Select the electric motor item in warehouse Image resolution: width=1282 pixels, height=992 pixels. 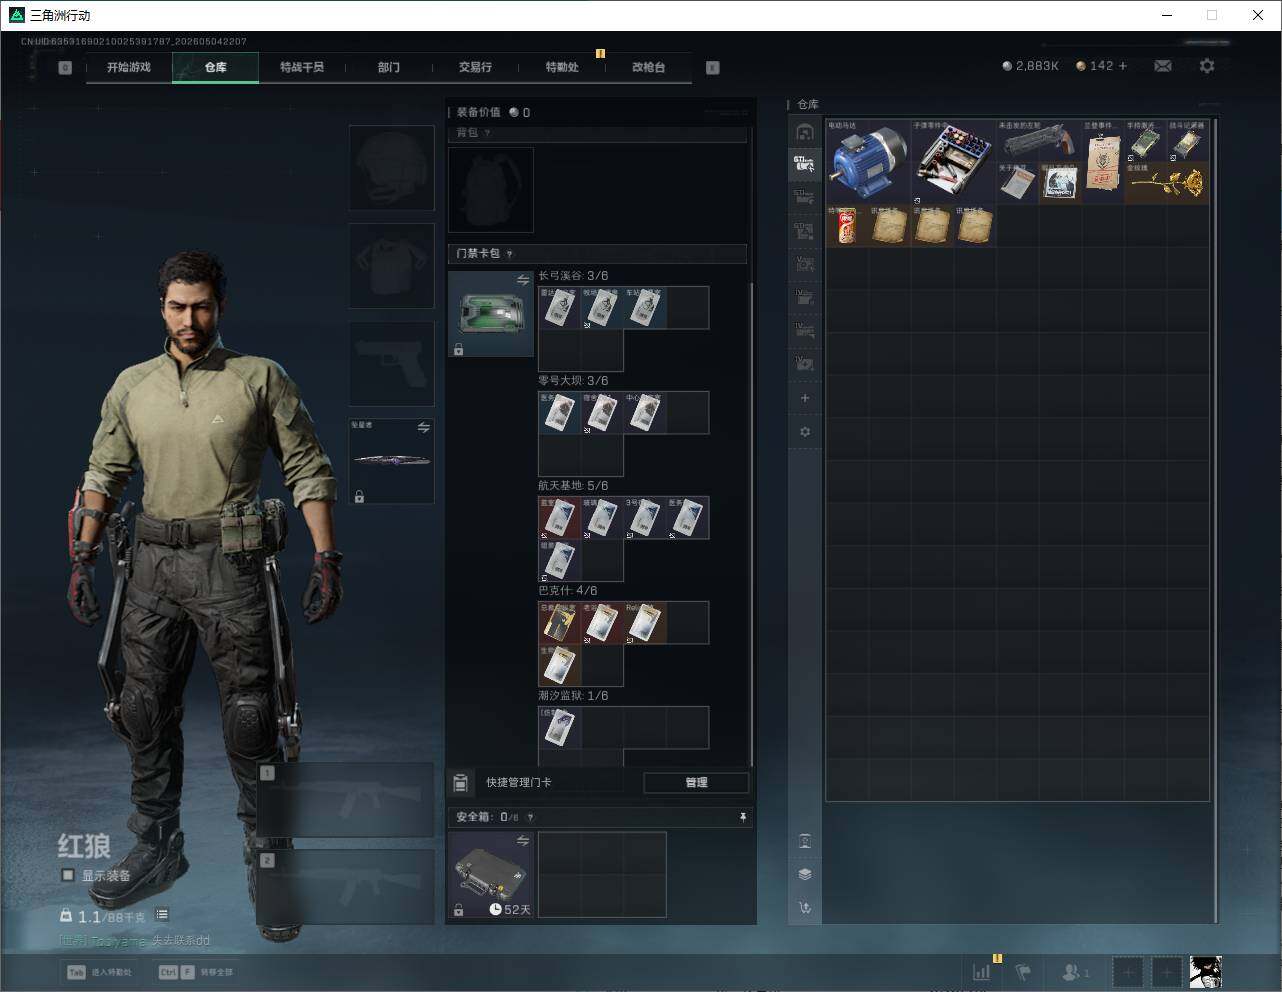tap(868, 162)
